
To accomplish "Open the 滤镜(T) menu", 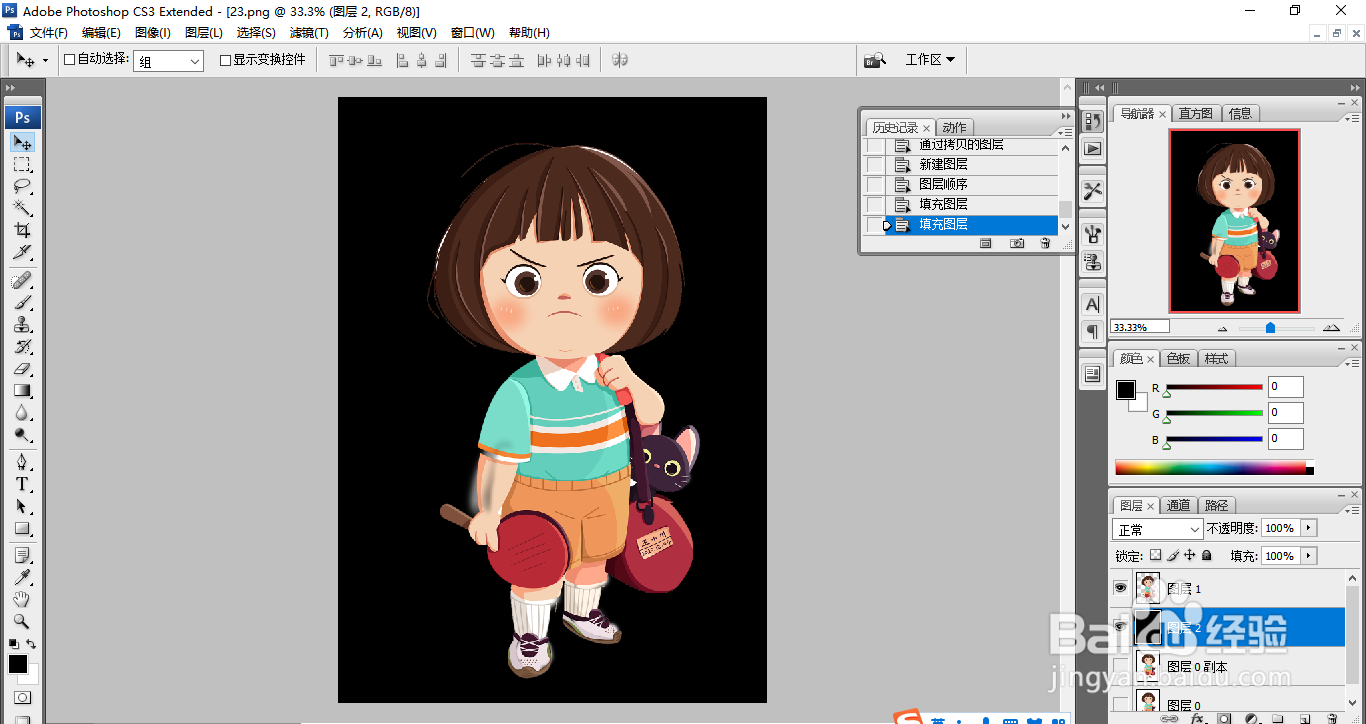I will point(309,33).
